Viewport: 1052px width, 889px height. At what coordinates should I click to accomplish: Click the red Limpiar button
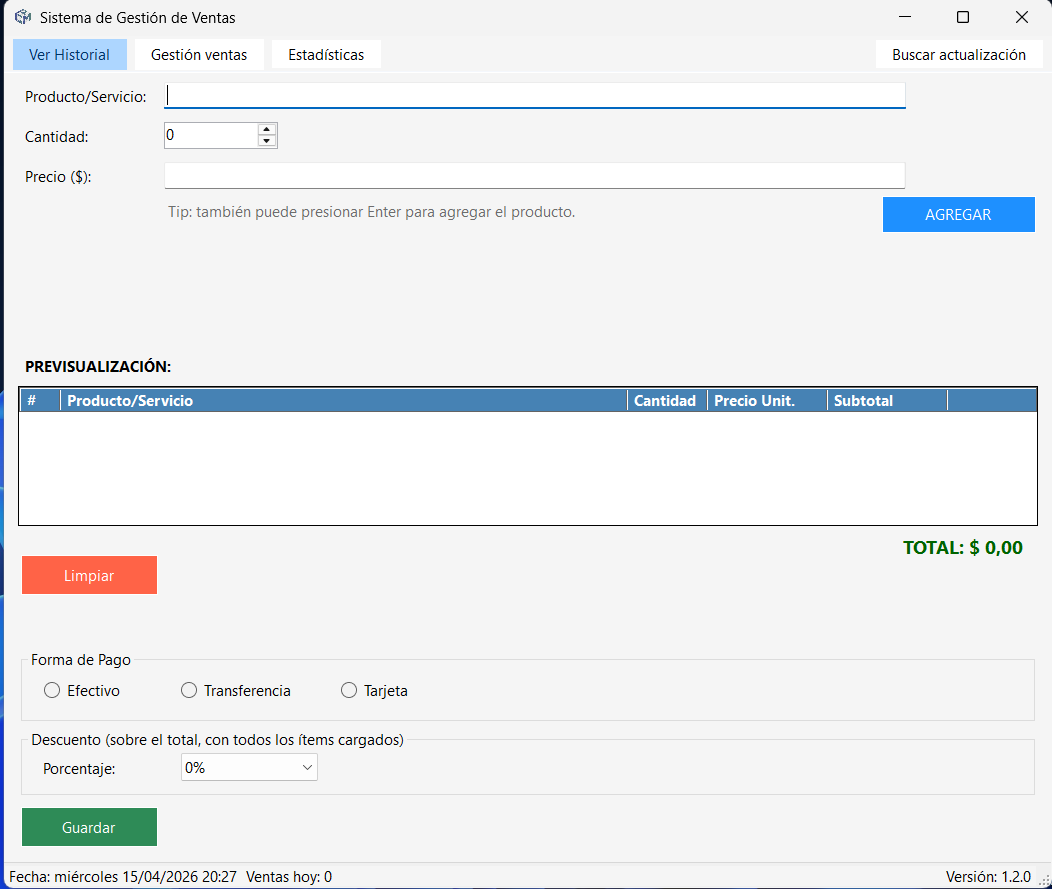89,575
